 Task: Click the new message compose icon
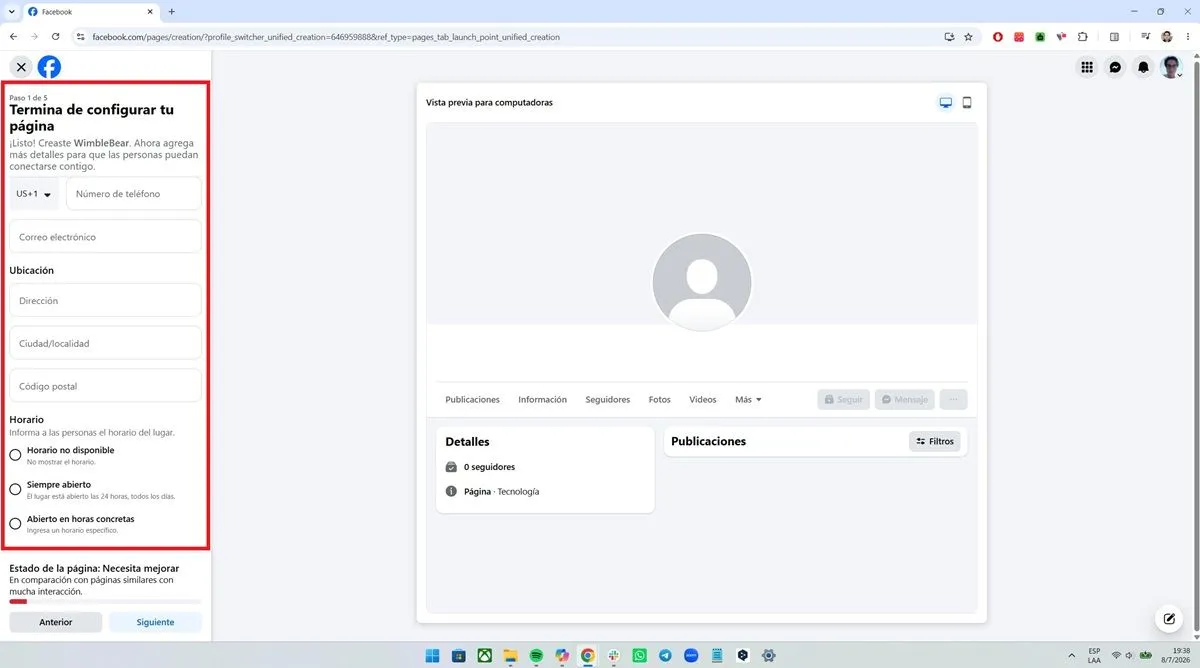point(1168,618)
